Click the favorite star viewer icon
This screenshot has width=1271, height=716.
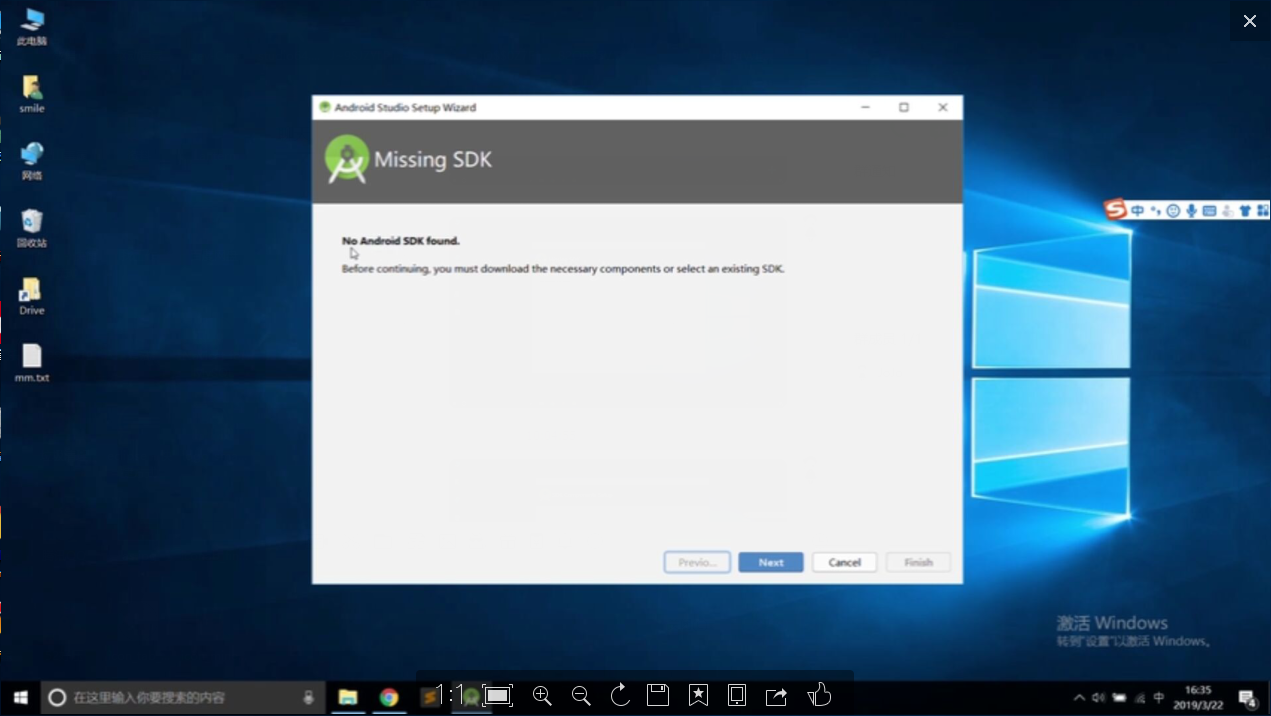(x=698, y=695)
